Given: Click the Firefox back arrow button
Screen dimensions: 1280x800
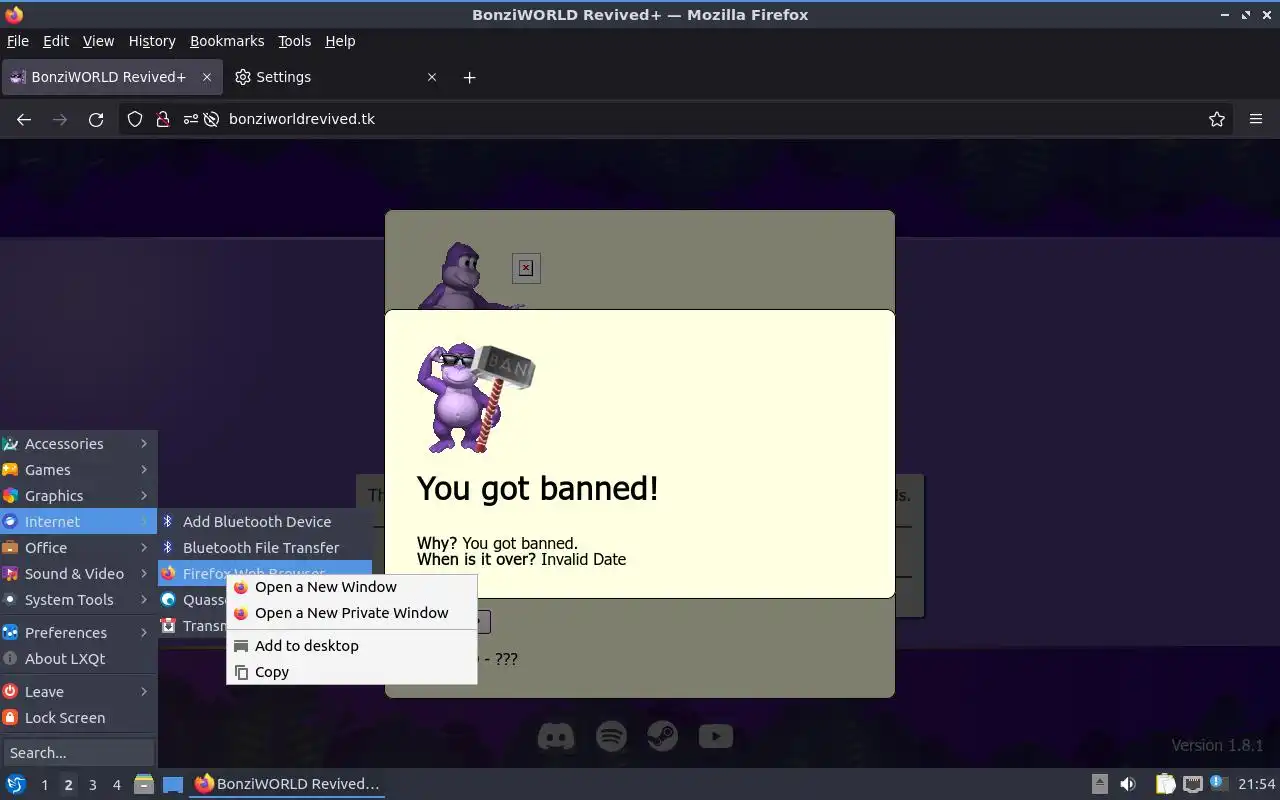Looking at the screenshot, I should pos(24,119).
